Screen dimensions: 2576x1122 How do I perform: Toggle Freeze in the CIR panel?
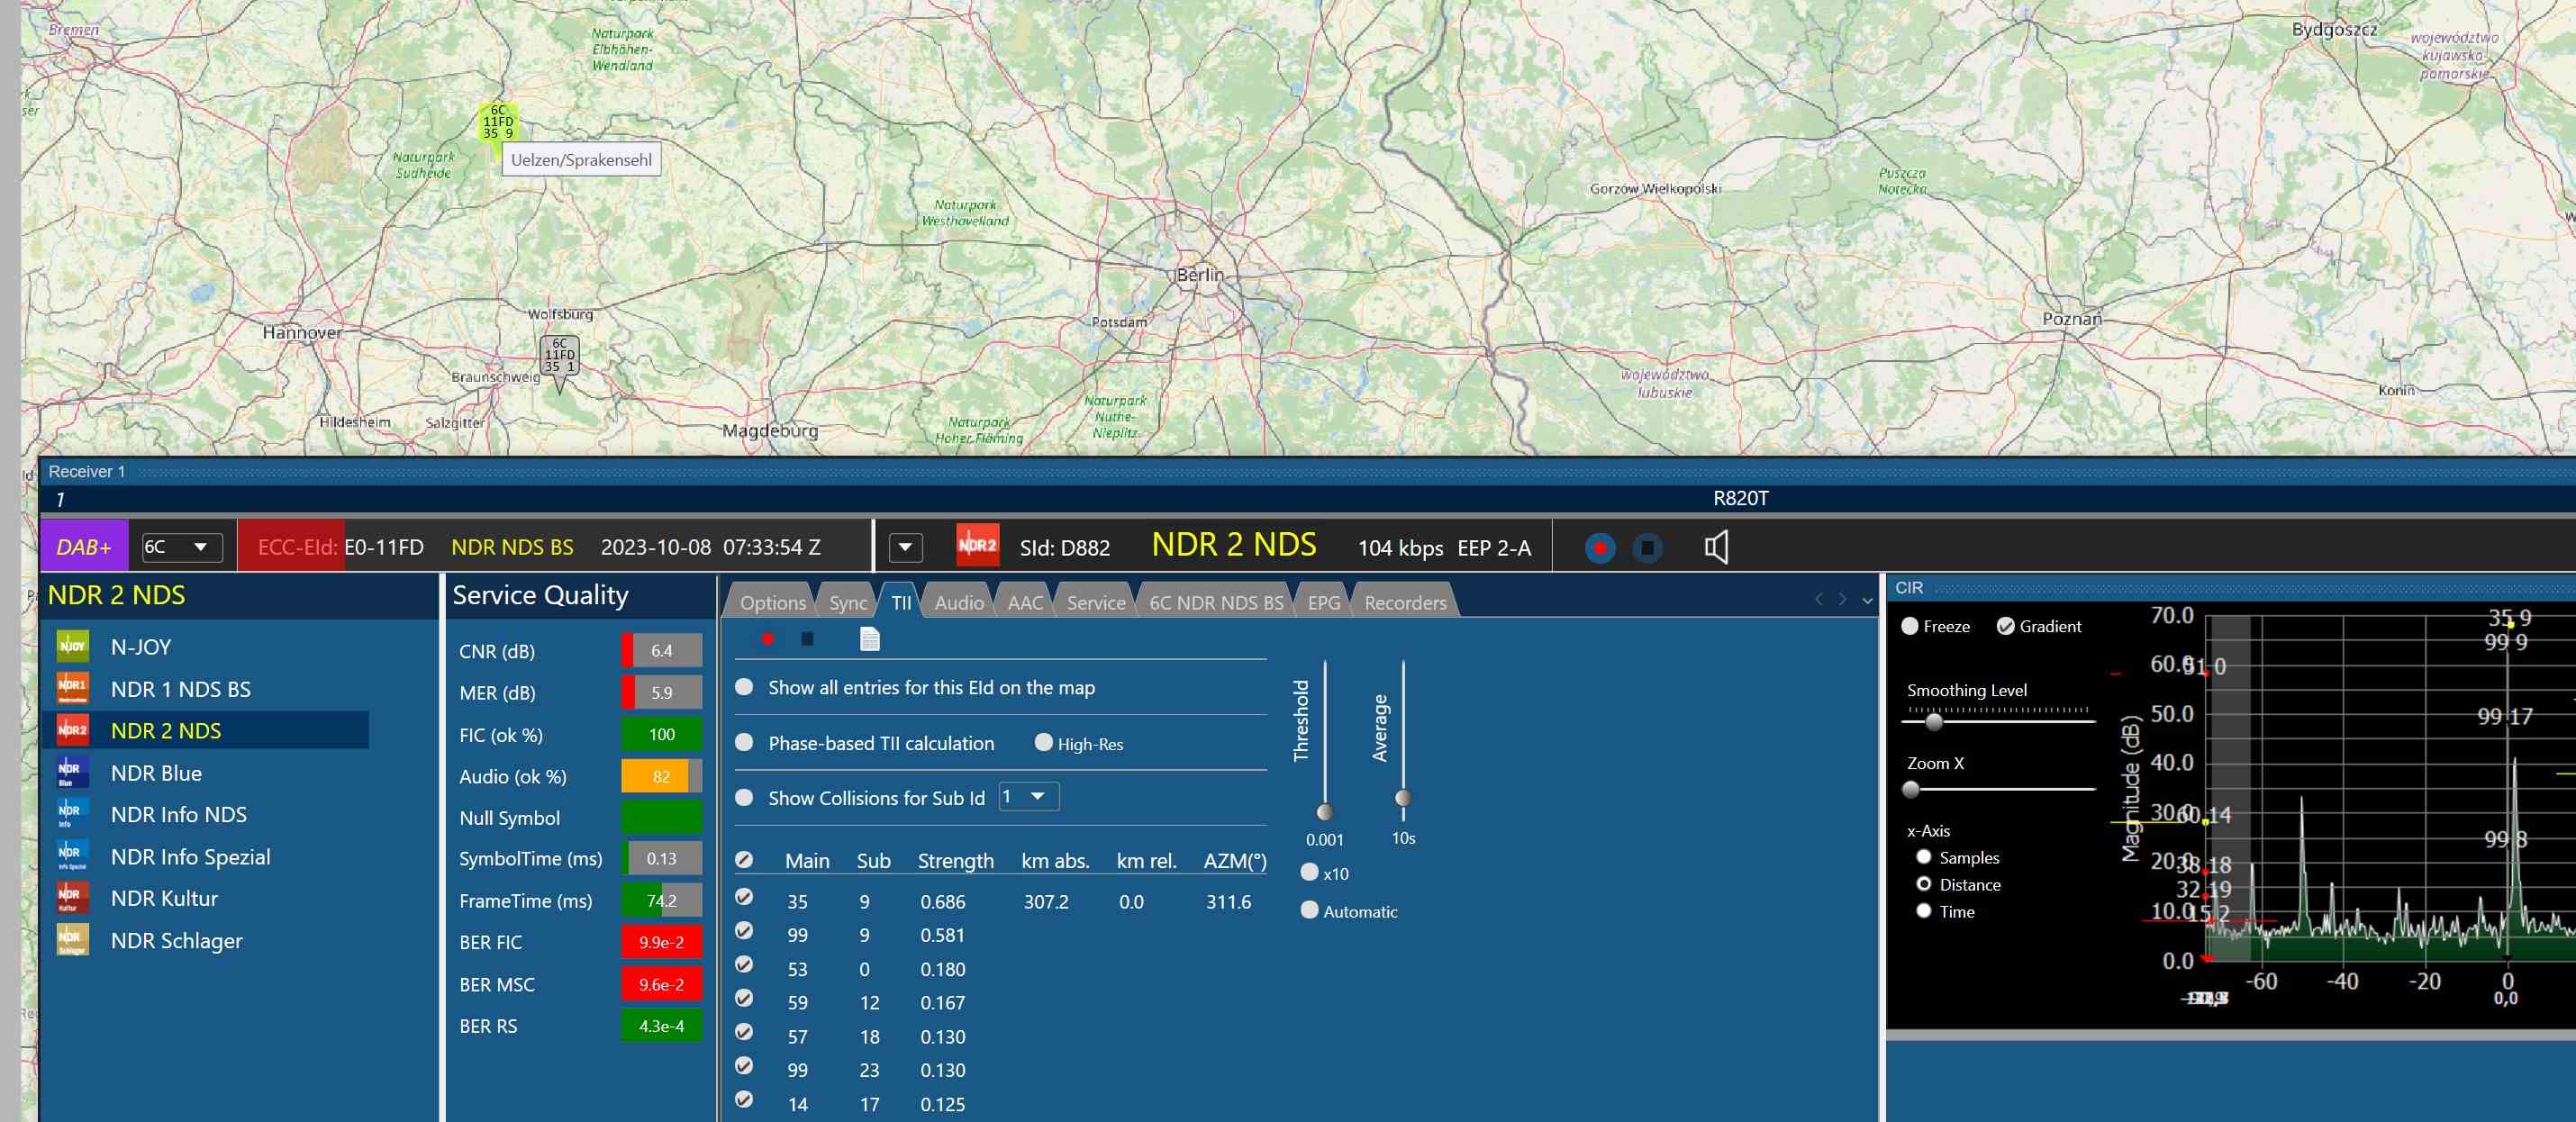coord(1910,626)
